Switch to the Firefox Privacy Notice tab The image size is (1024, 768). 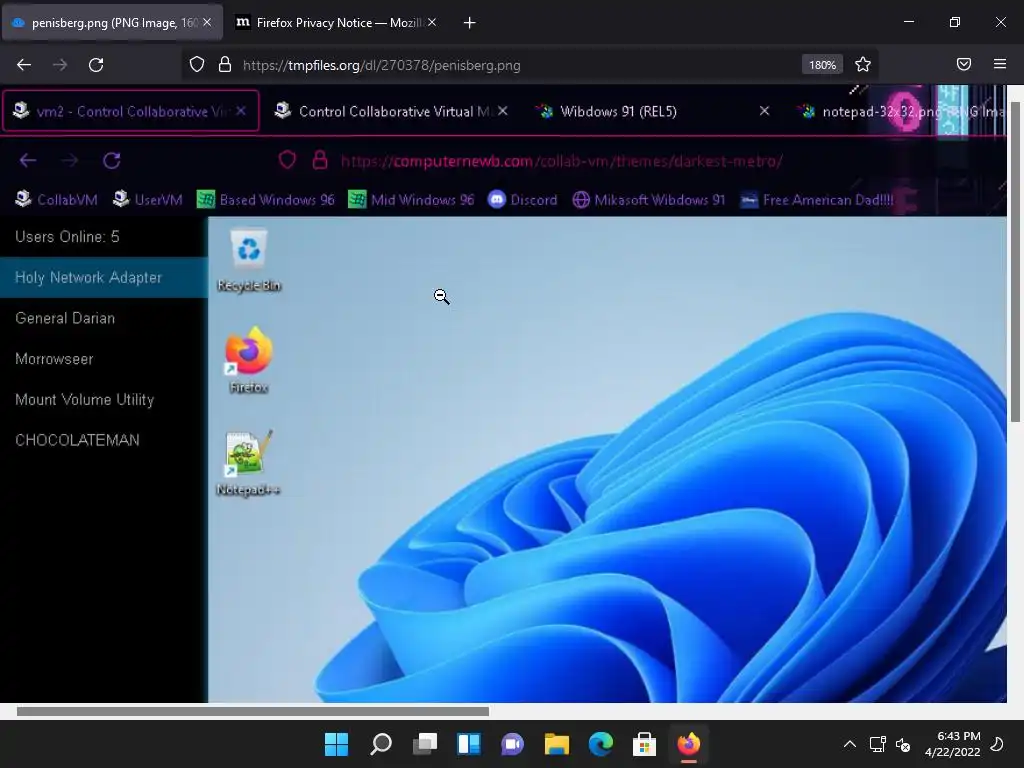(336, 22)
